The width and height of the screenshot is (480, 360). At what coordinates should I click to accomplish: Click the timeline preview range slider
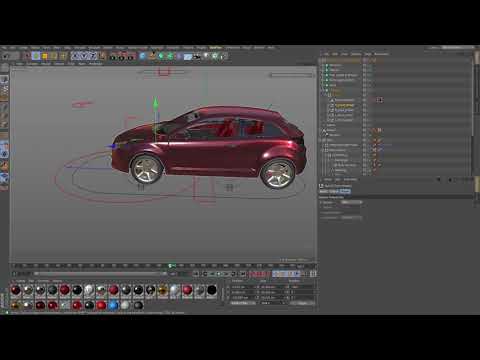pyautogui.click(x=100, y=274)
